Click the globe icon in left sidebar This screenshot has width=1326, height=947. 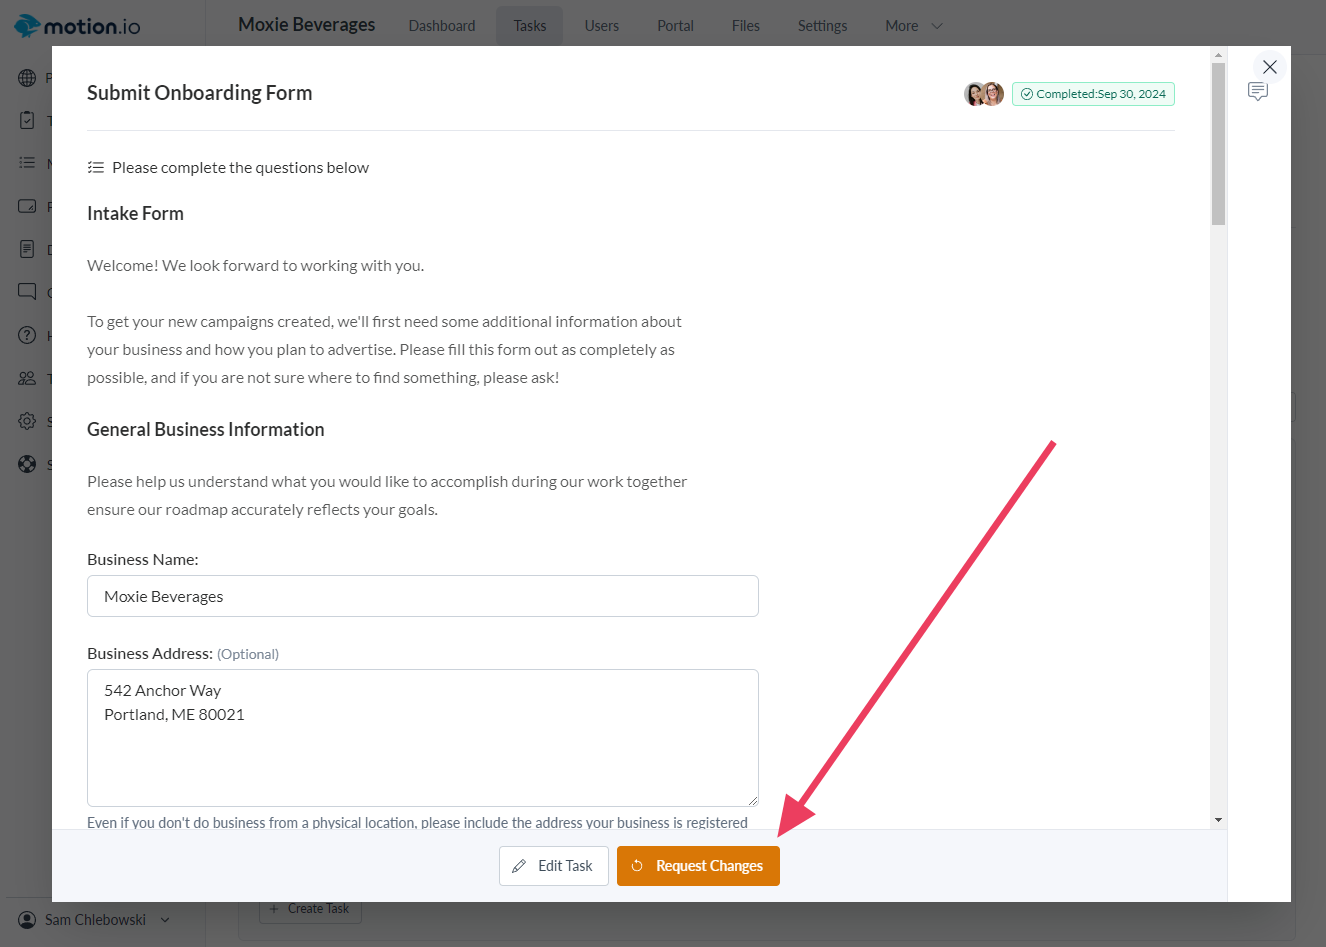(x=27, y=78)
